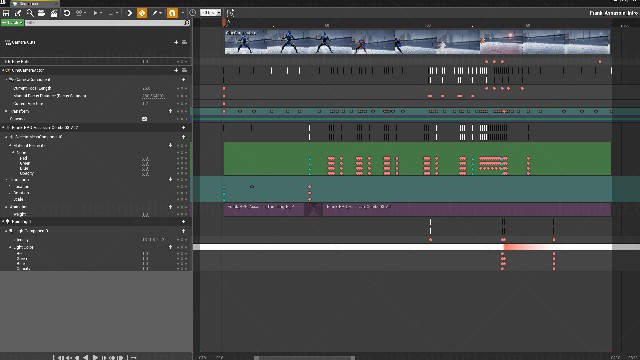
Task: Open the dropdown beside playback options
Action: 113,13
